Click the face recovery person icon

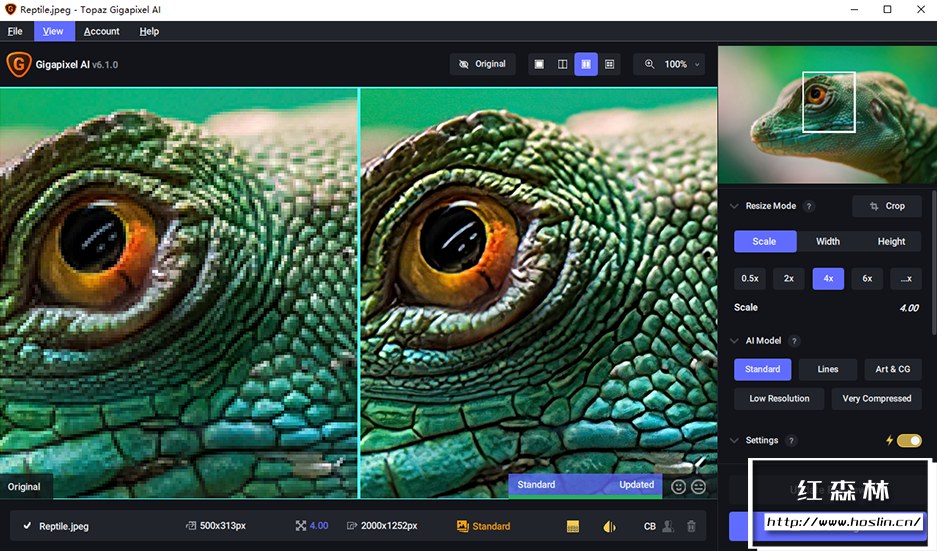668,526
